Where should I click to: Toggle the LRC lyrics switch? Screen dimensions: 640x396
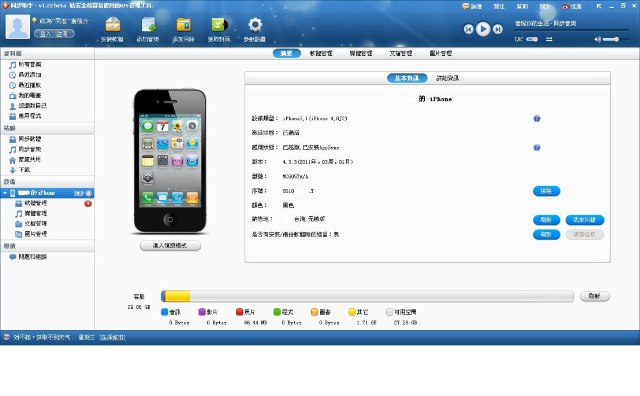pos(532,39)
